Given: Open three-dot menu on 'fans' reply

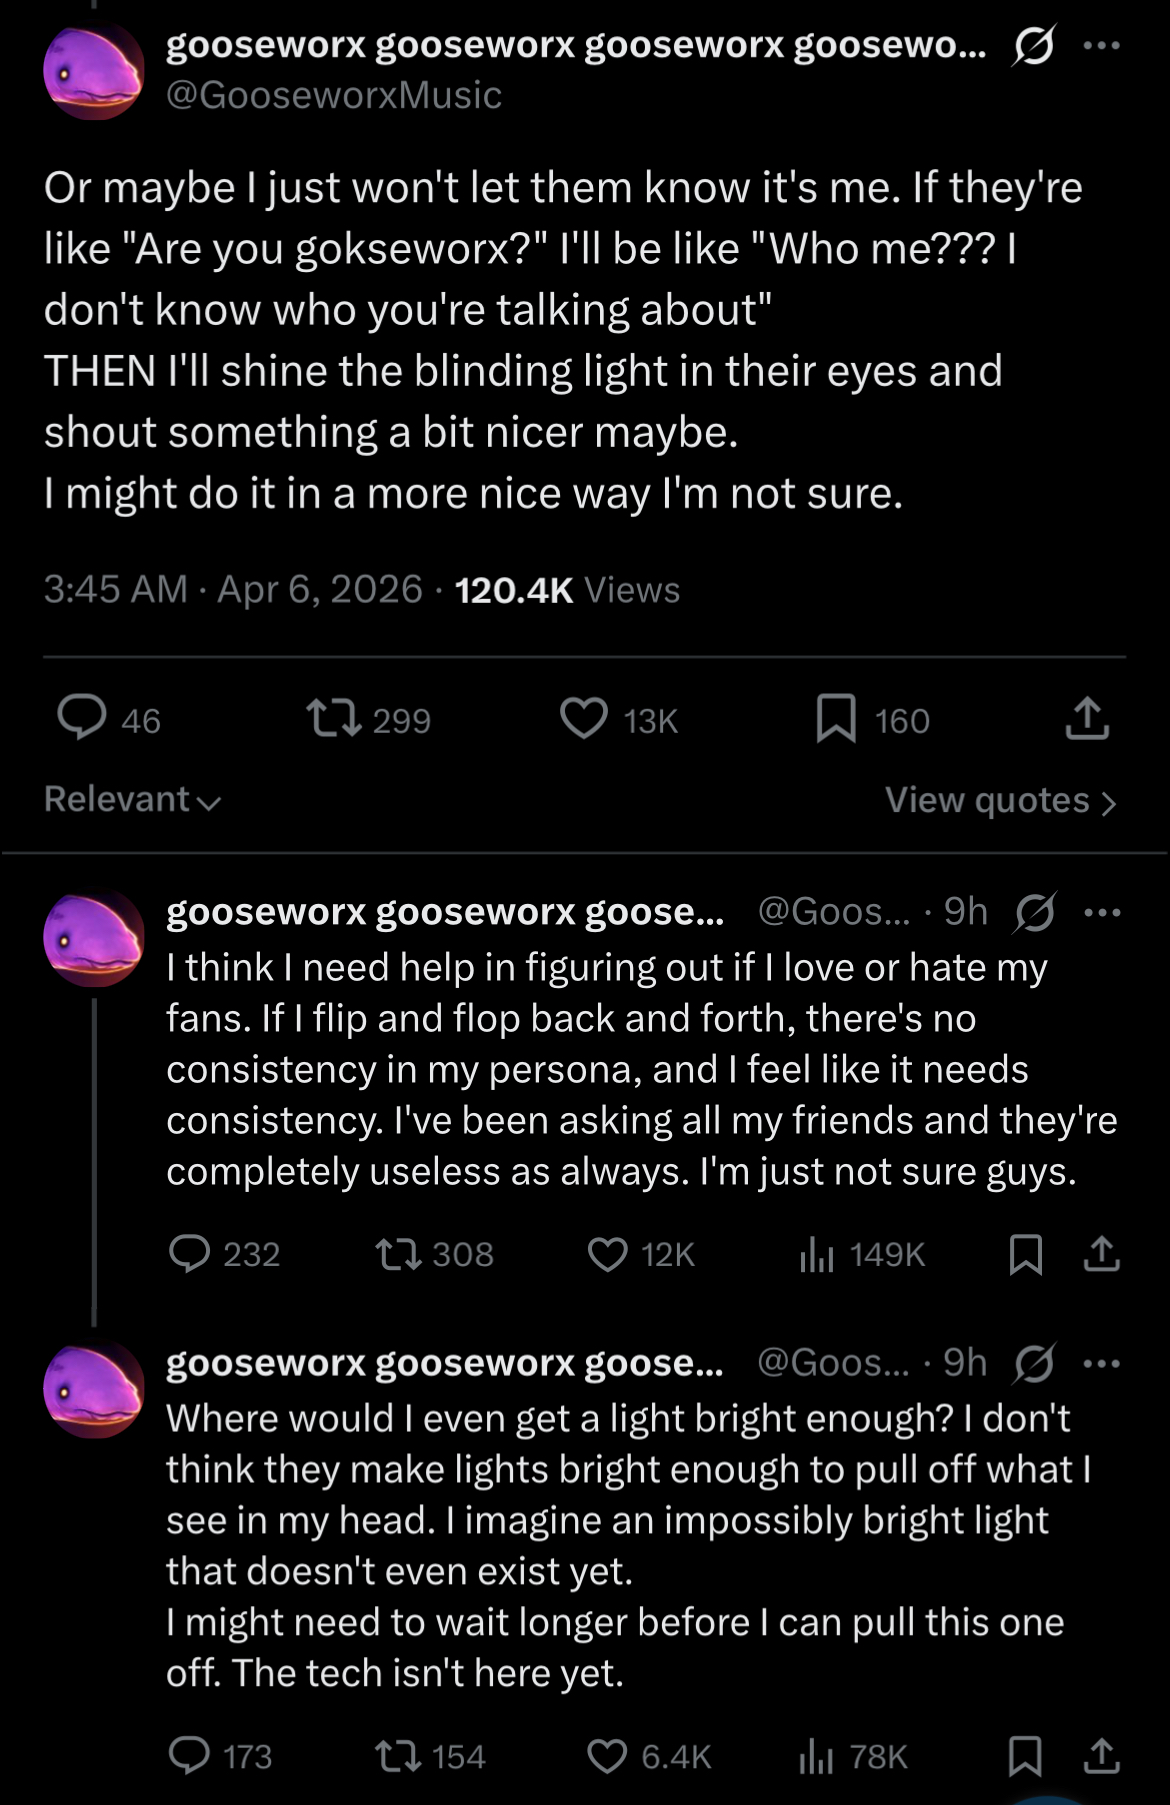Looking at the screenshot, I should click(1102, 912).
